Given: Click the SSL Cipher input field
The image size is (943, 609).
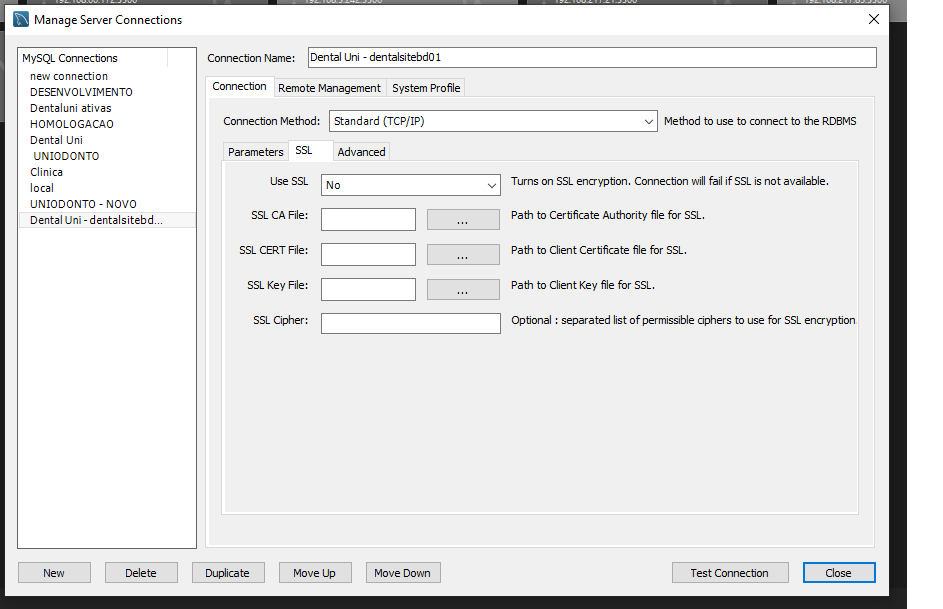Looking at the screenshot, I should [x=410, y=323].
